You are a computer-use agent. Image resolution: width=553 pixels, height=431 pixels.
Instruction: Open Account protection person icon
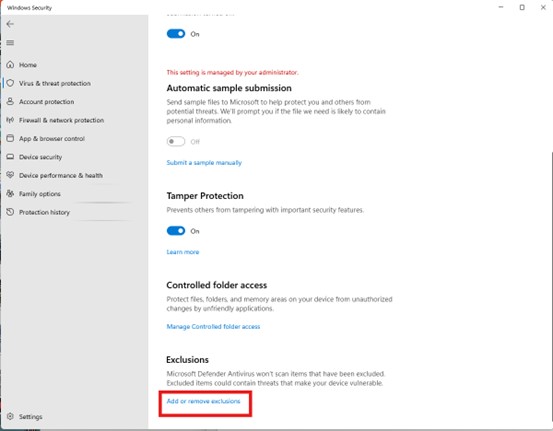[x=10, y=102]
